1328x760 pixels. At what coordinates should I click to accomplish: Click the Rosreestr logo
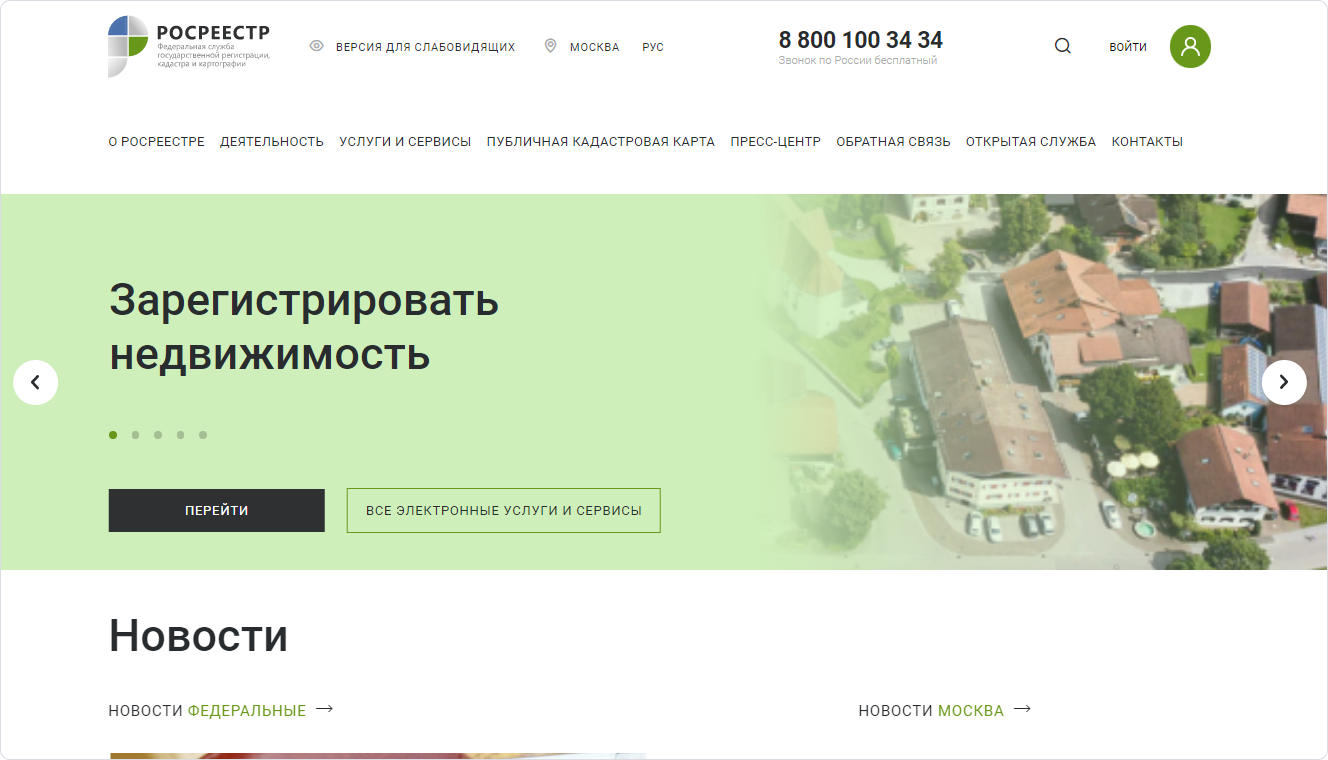click(x=188, y=46)
